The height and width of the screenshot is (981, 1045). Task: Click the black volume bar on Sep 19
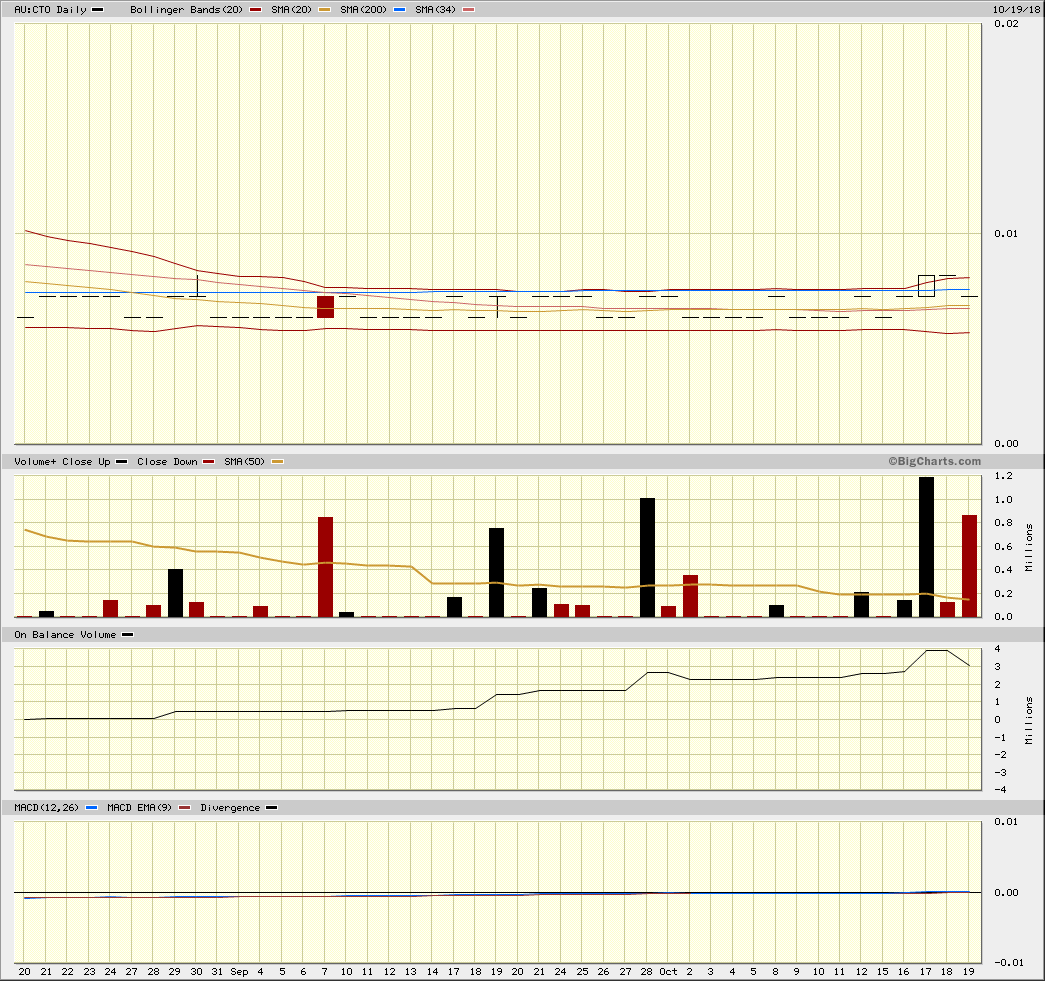497,572
